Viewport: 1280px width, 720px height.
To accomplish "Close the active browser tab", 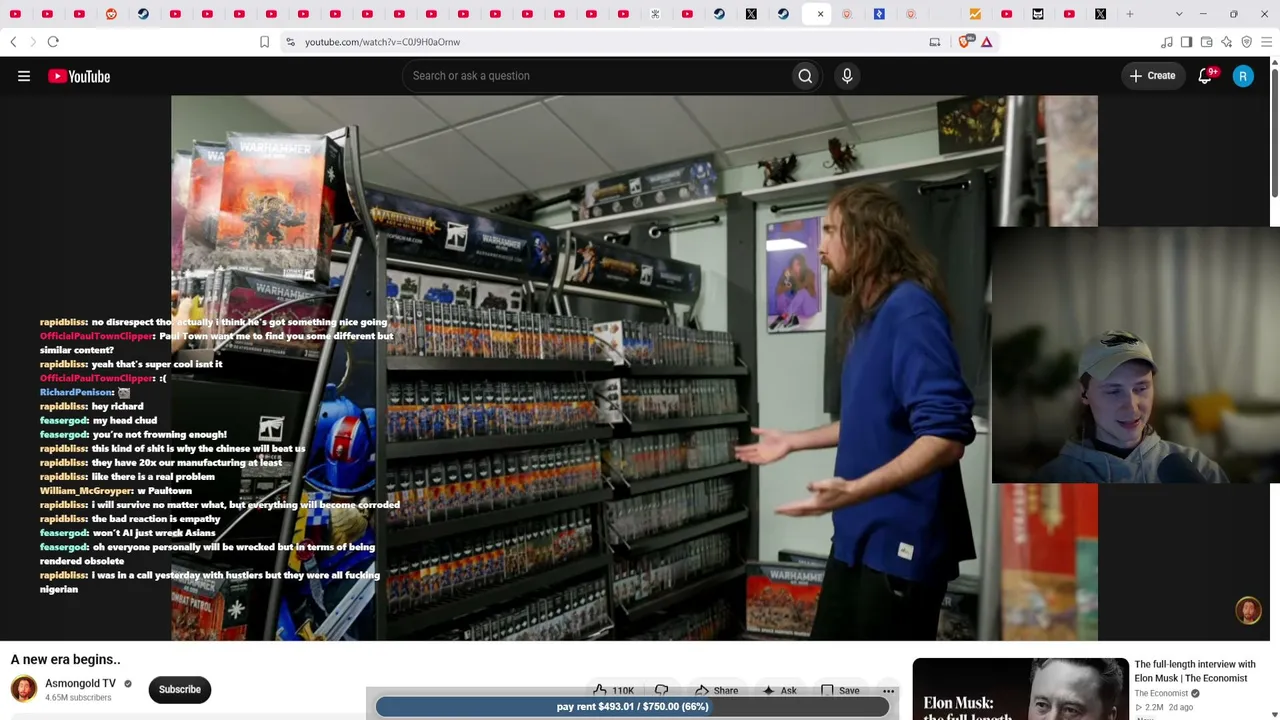I will point(820,14).
